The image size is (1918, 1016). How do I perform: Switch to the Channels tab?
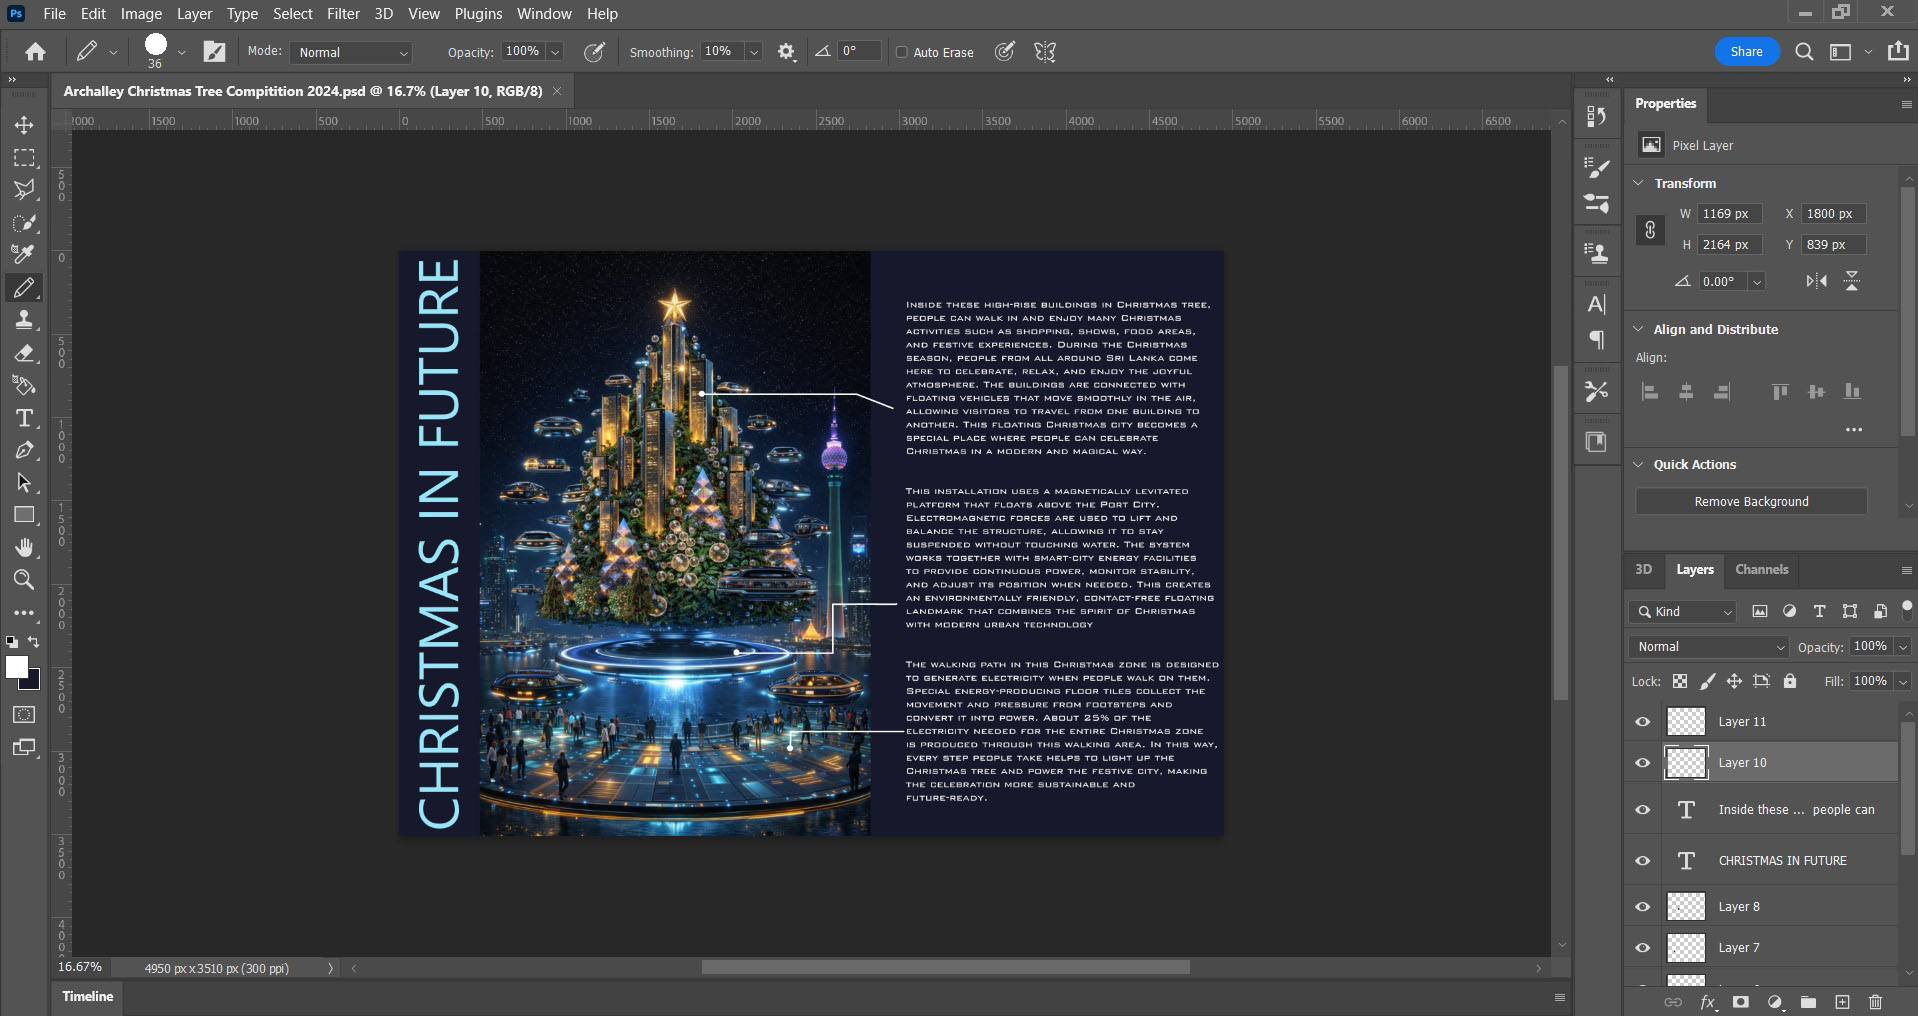(1761, 570)
